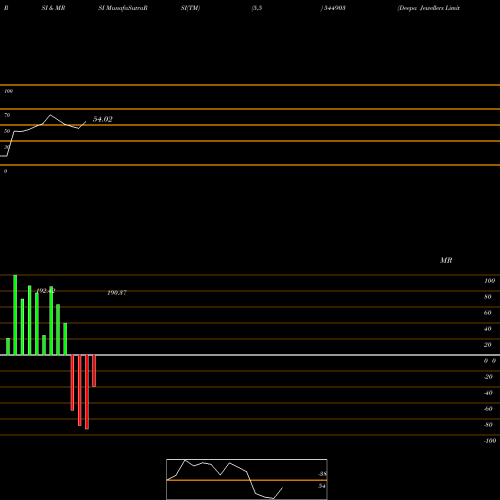Click the longest red MR bar
This screenshot has height=500, width=500.
point(87,392)
